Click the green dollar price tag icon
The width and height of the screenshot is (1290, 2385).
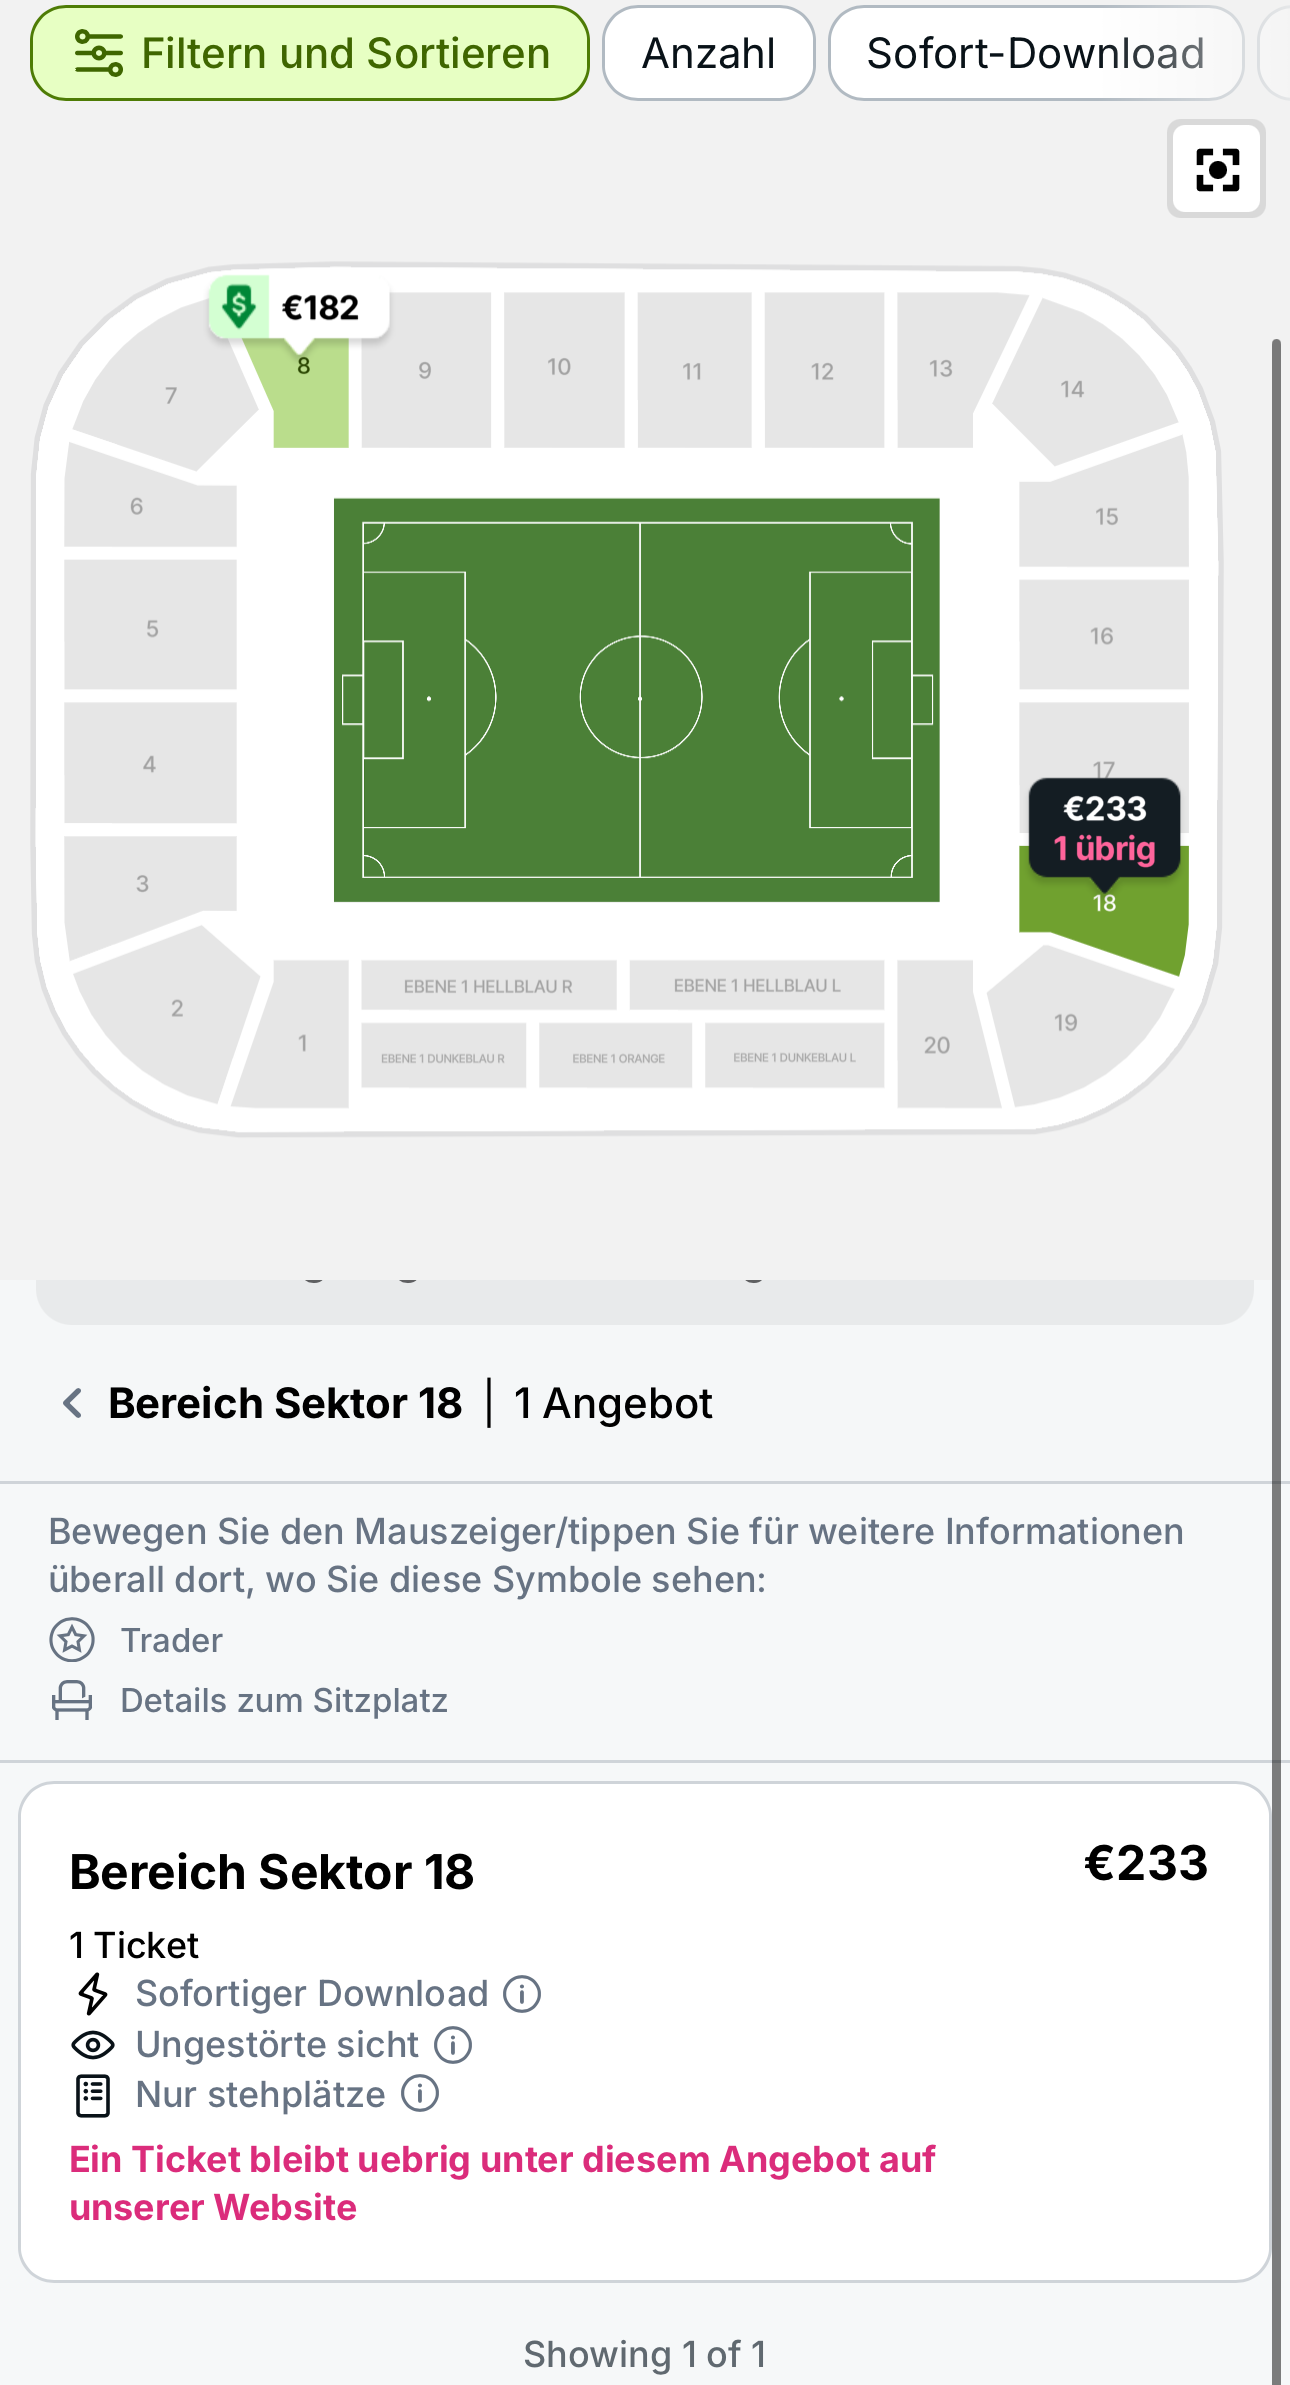pyautogui.click(x=239, y=306)
